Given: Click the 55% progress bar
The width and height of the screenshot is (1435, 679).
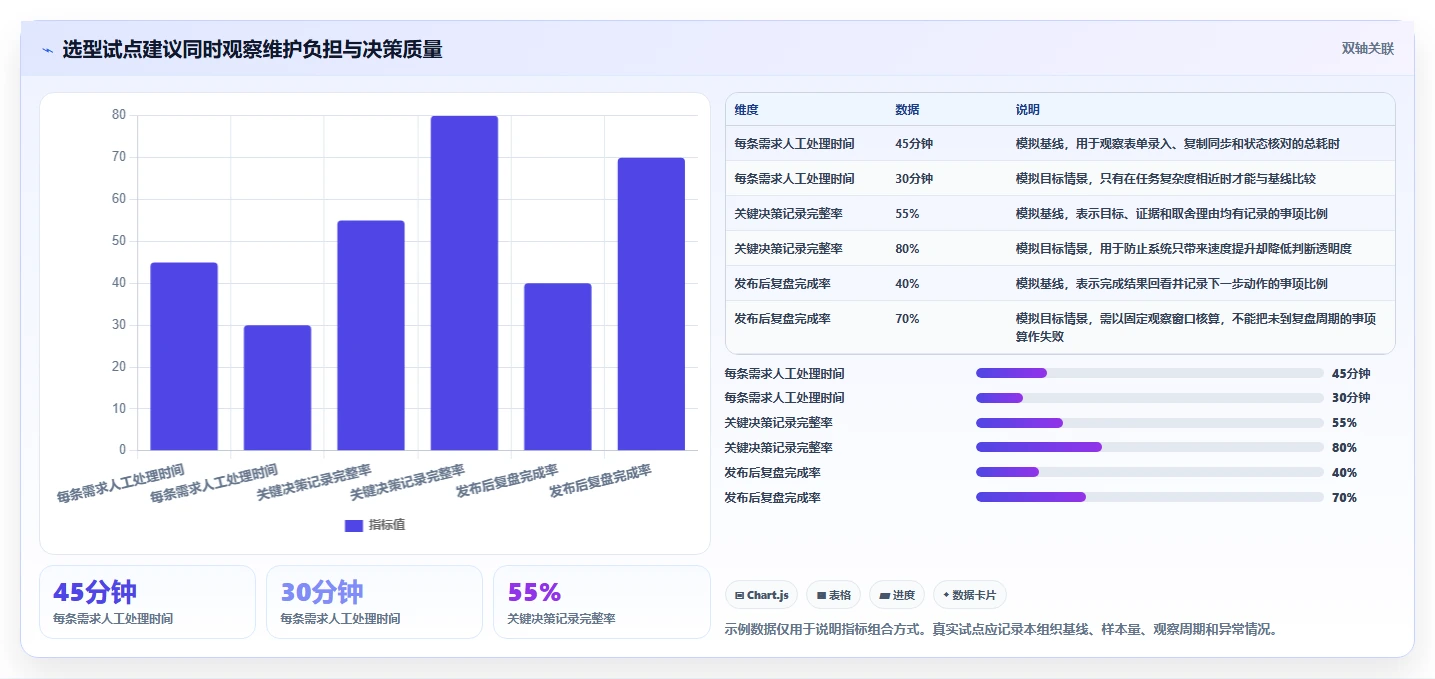Looking at the screenshot, I should (x=1150, y=423).
